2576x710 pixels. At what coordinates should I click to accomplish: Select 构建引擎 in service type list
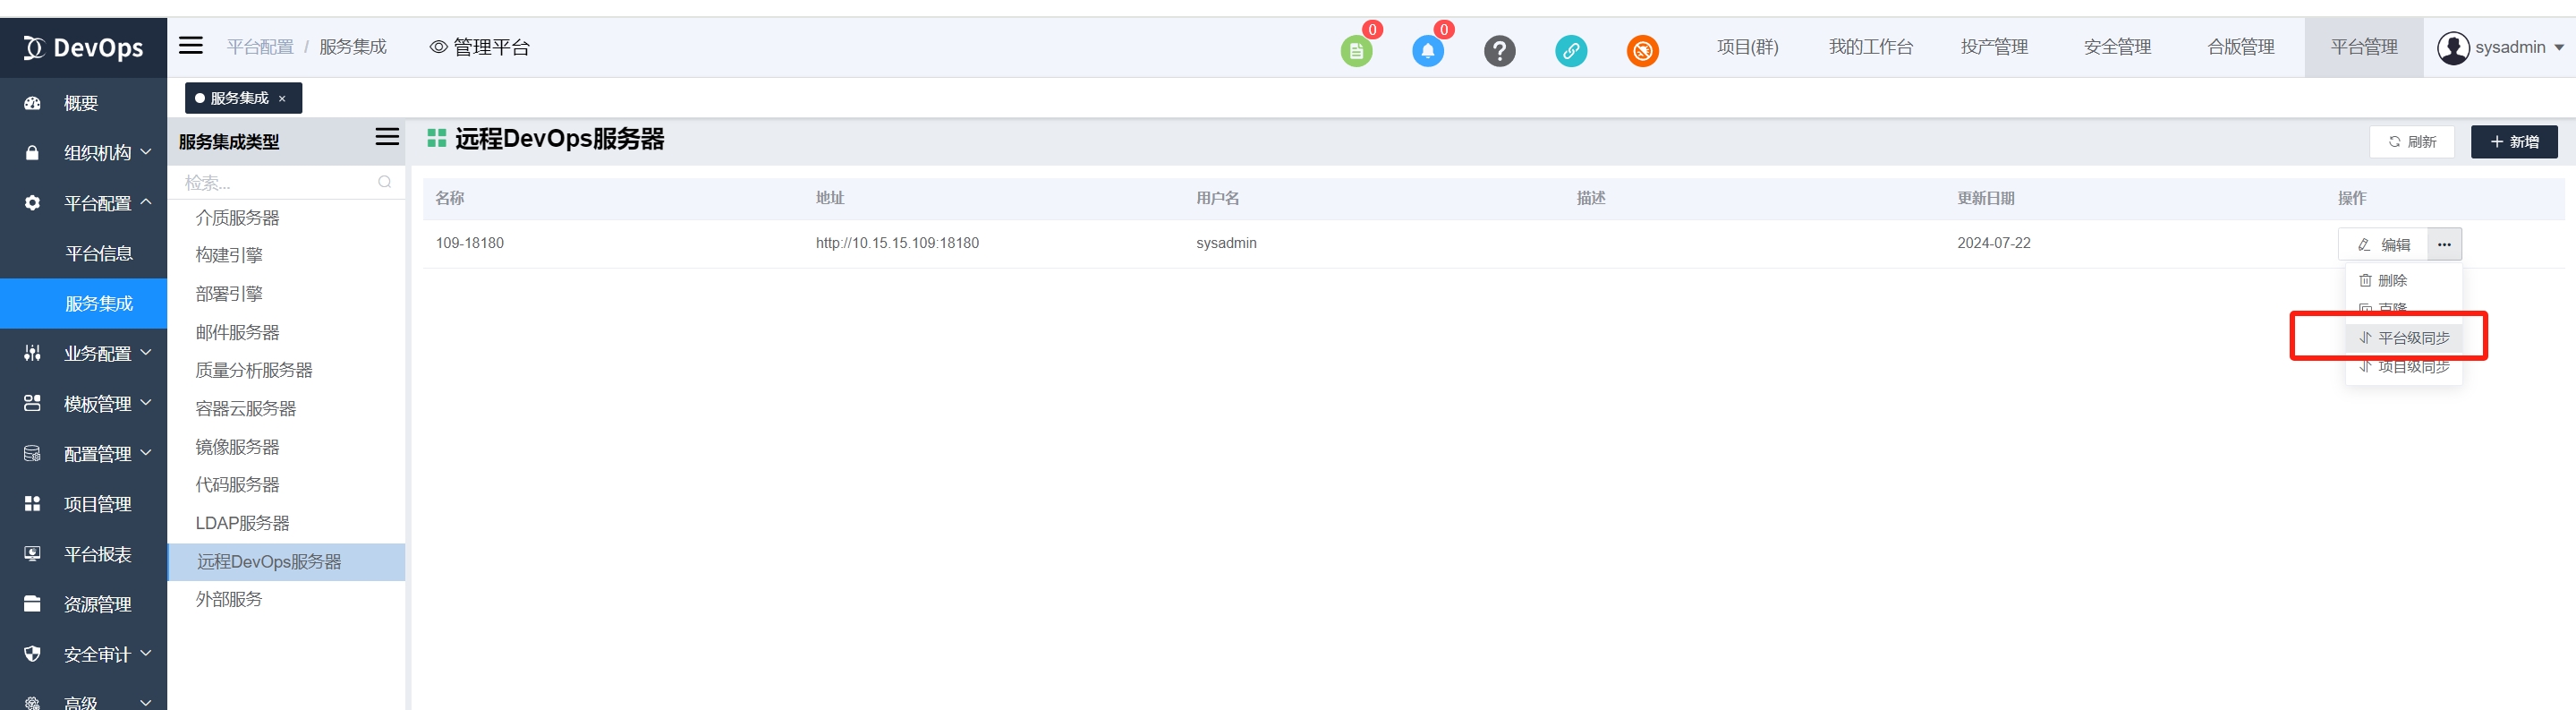287,255
